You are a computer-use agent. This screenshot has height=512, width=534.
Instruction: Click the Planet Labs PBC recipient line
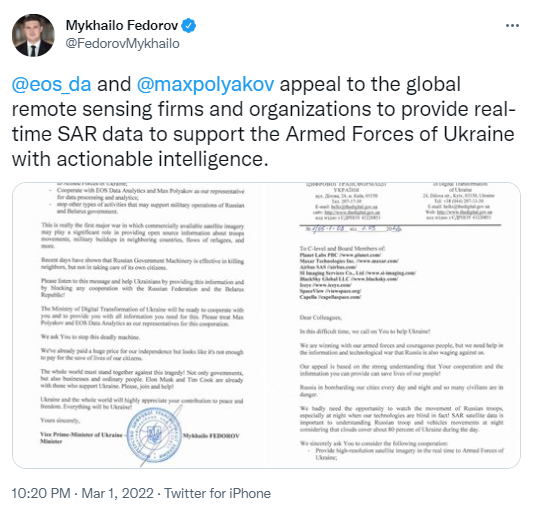click(340, 255)
